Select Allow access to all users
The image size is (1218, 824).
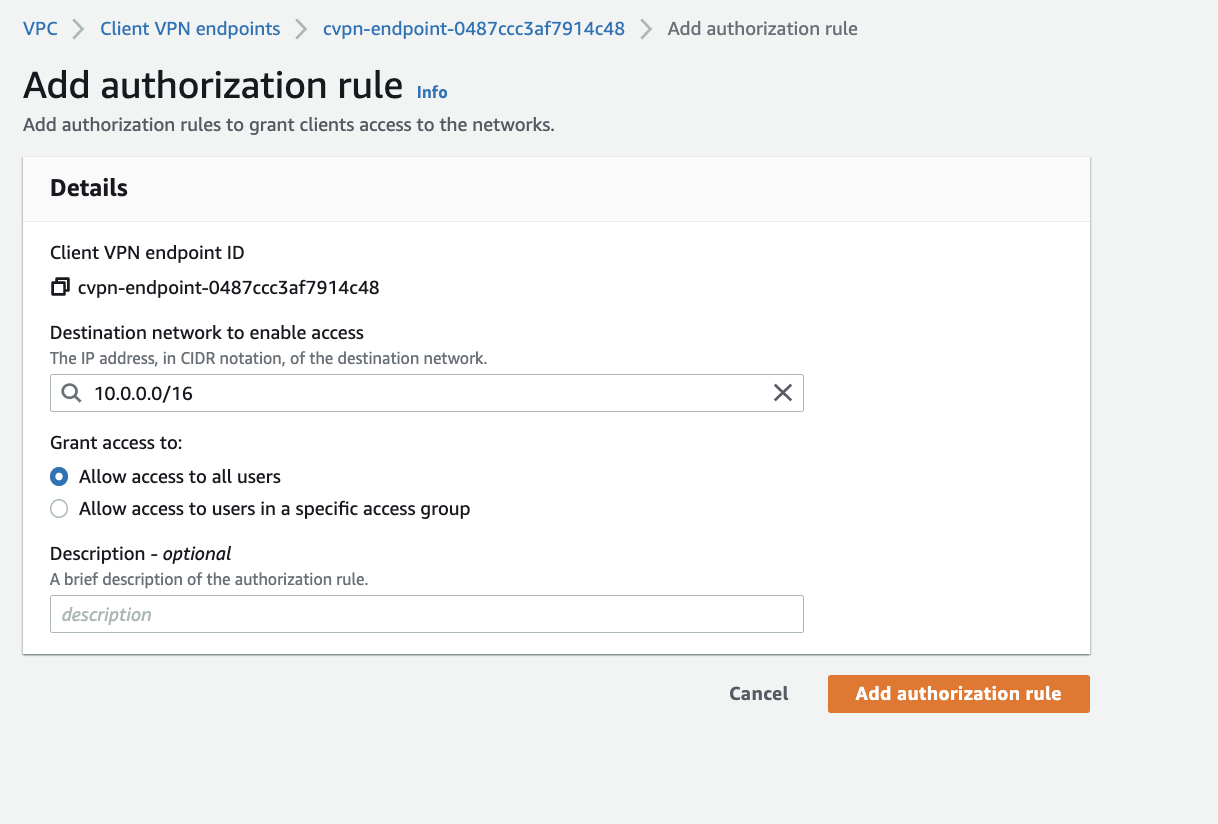(x=59, y=477)
